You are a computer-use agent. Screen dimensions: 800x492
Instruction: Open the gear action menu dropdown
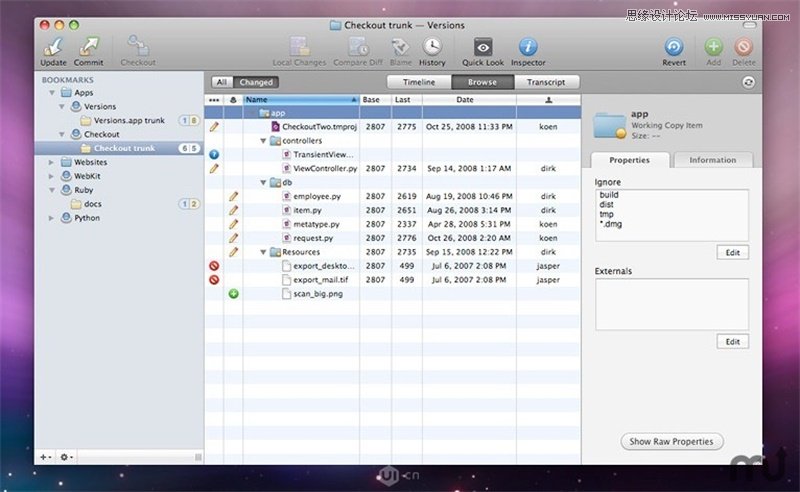coord(67,456)
